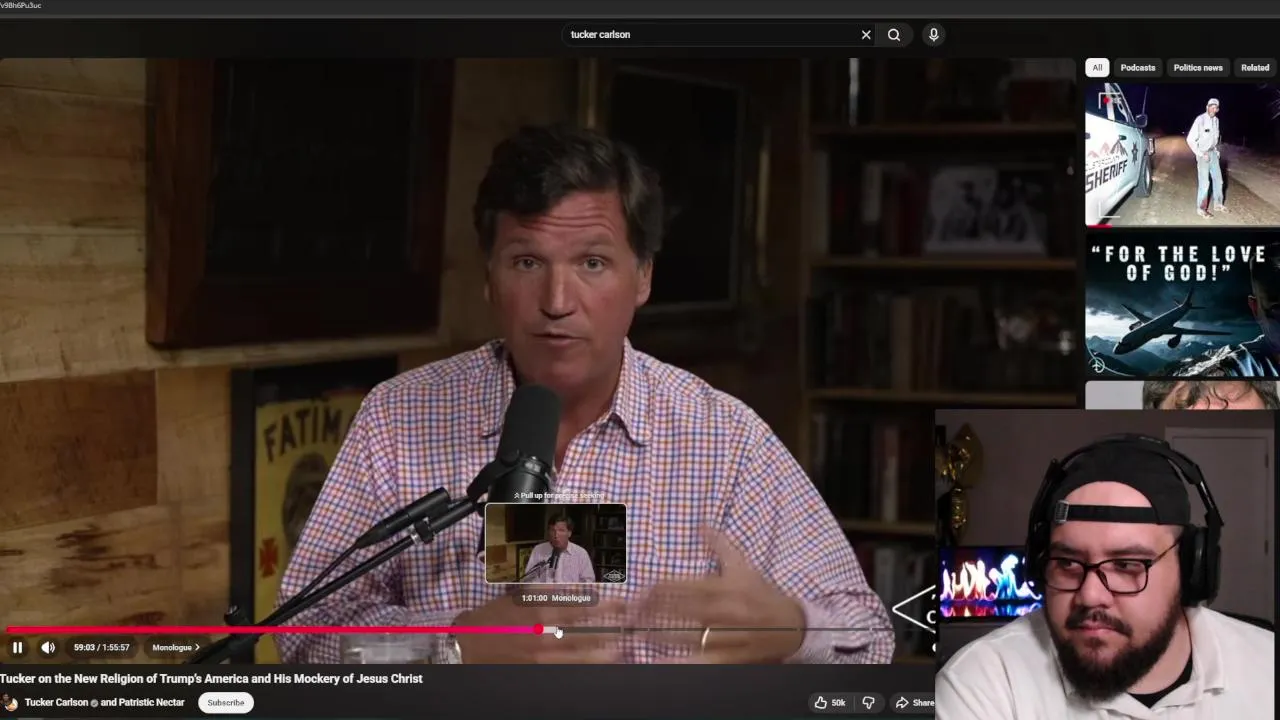Open Tucker Carlson channel link

coord(57,702)
